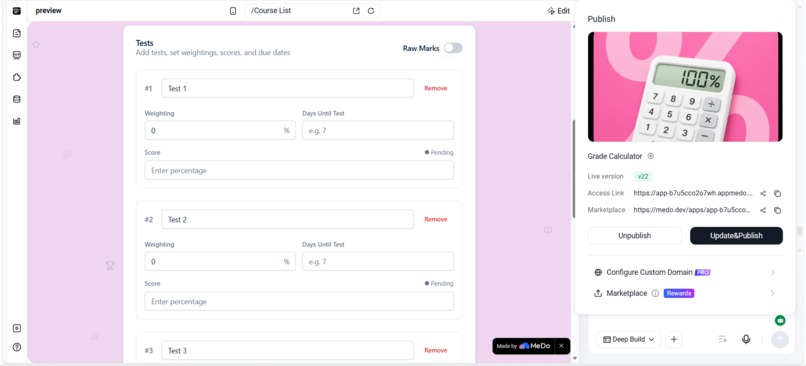The width and height of the screenshot is (806, 366).
Task: Click Test 2 Days Until Test field
Action: coord(378,262)
